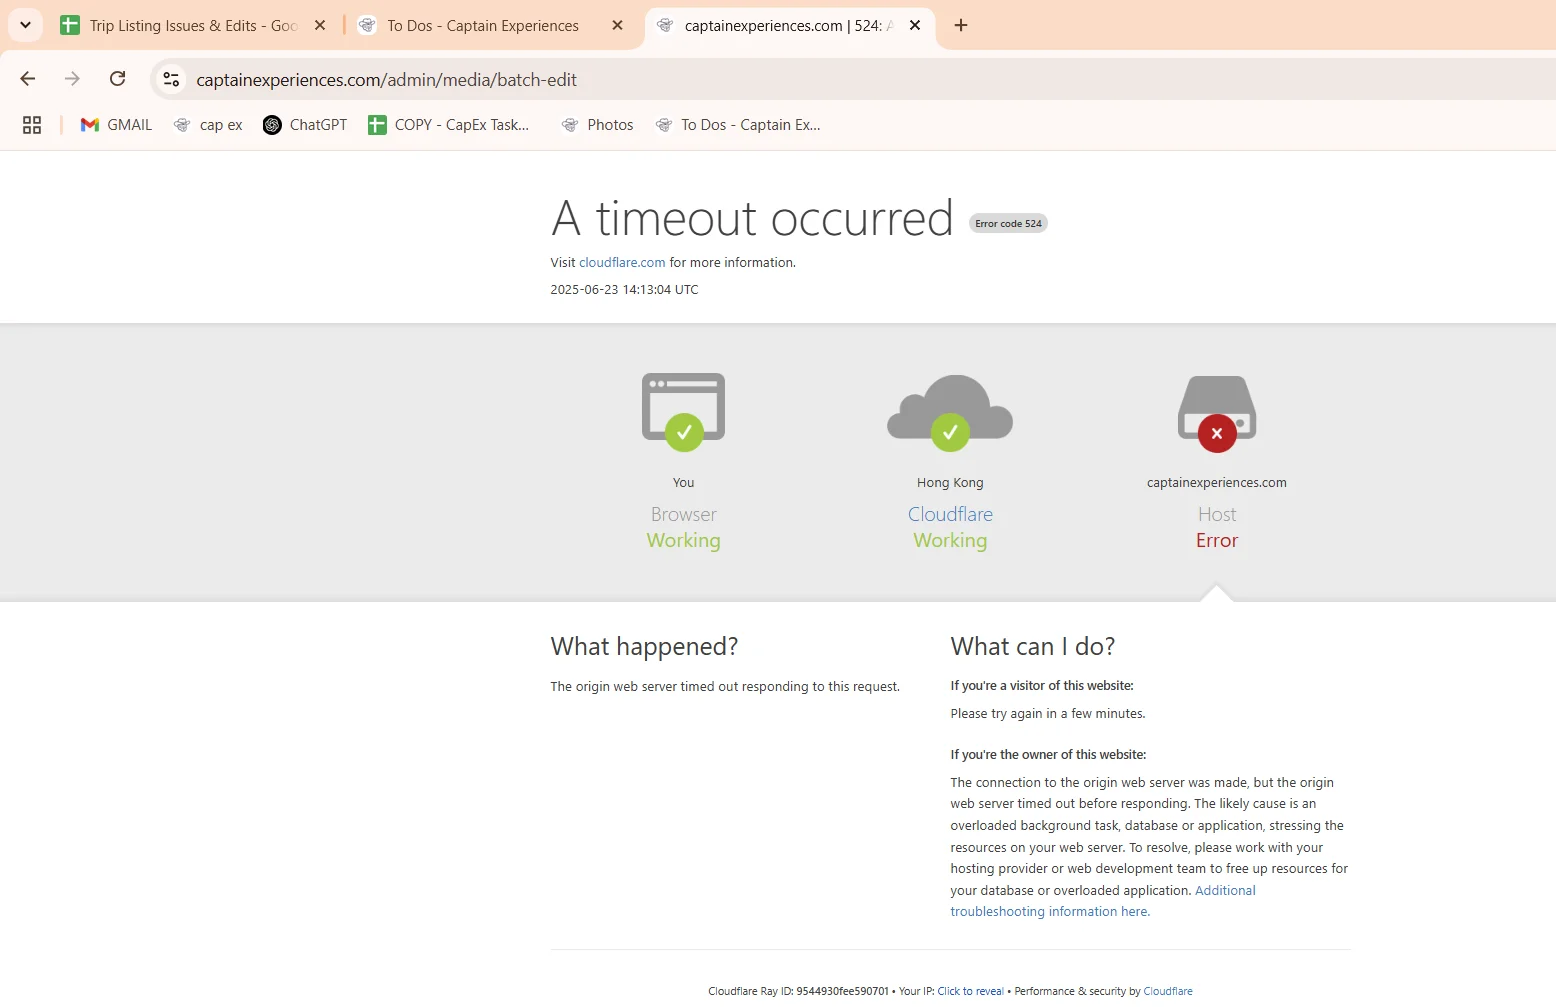Click the red 'Error' host status text
Image resolution: width=1556 pixels, height=1007 pixels.
point(1217,541)
